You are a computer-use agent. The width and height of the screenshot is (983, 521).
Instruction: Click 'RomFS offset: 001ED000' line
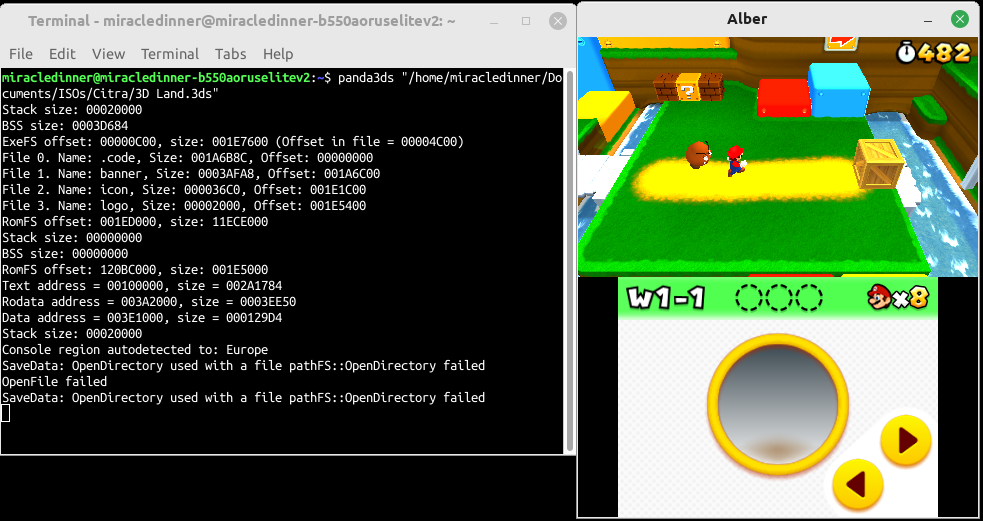(135, 221)
